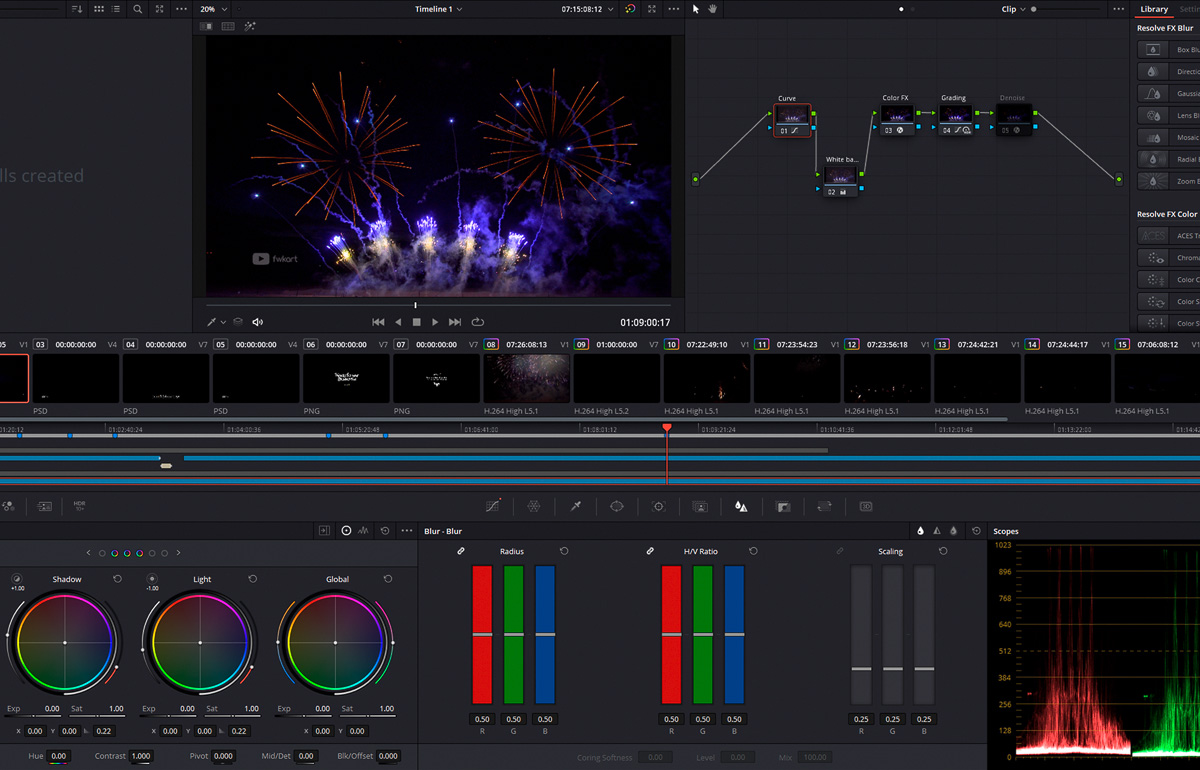Jump to first frame button
The image size is (1200, 770).
tap(378, 322)
